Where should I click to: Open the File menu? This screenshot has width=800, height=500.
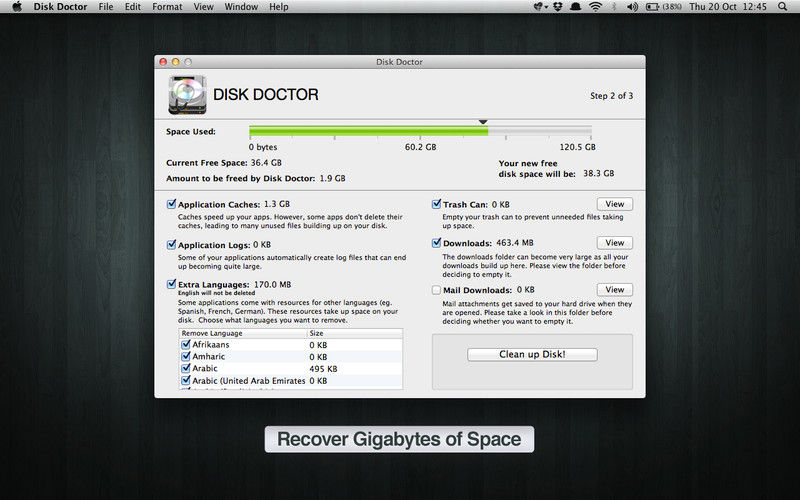(106, 7)
